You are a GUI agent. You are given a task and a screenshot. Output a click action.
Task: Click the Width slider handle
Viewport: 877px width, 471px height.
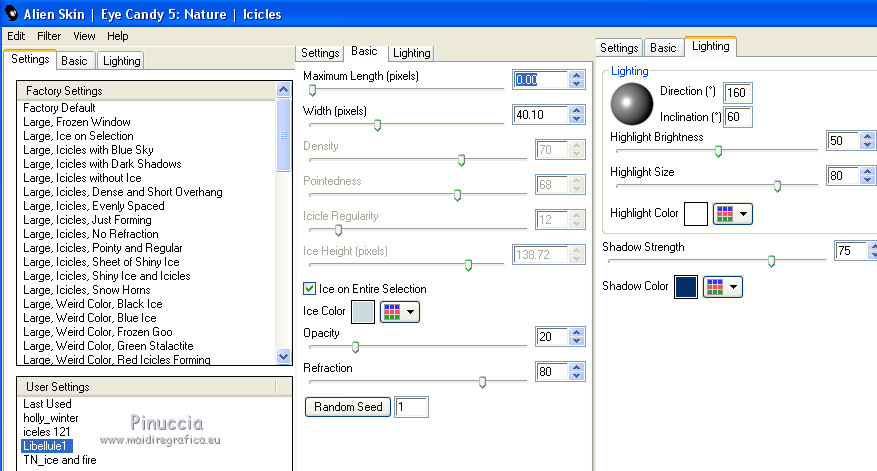378,125
